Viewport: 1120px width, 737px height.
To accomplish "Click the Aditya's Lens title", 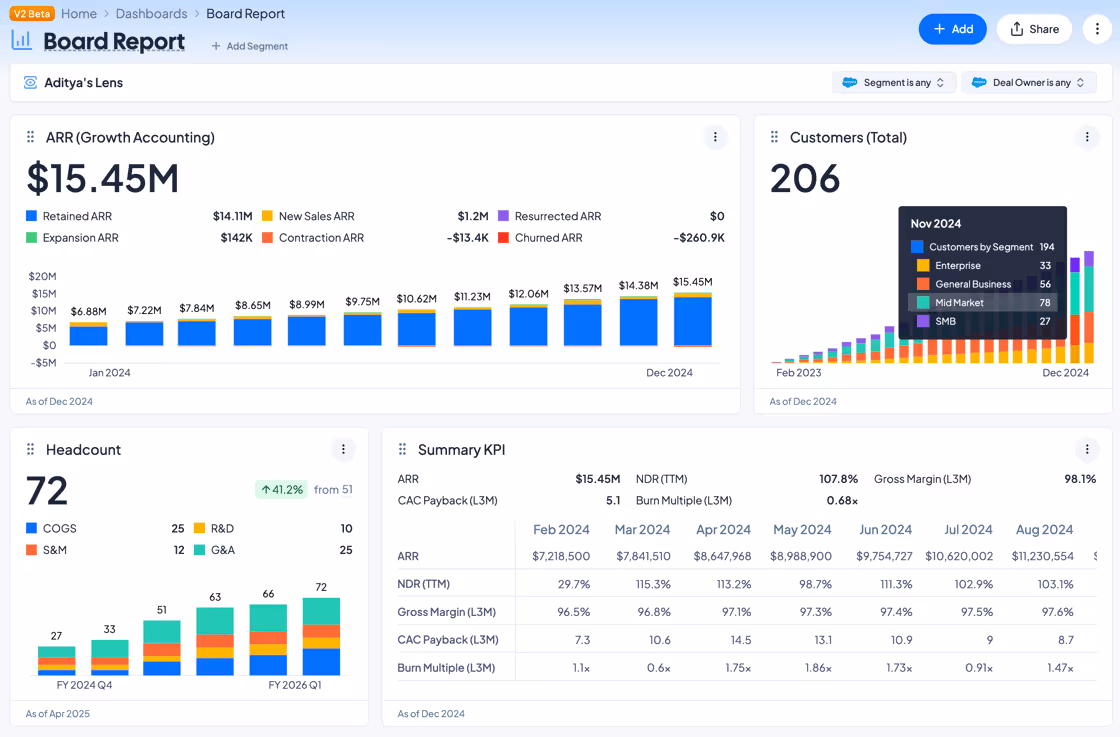I will (84, 83).
